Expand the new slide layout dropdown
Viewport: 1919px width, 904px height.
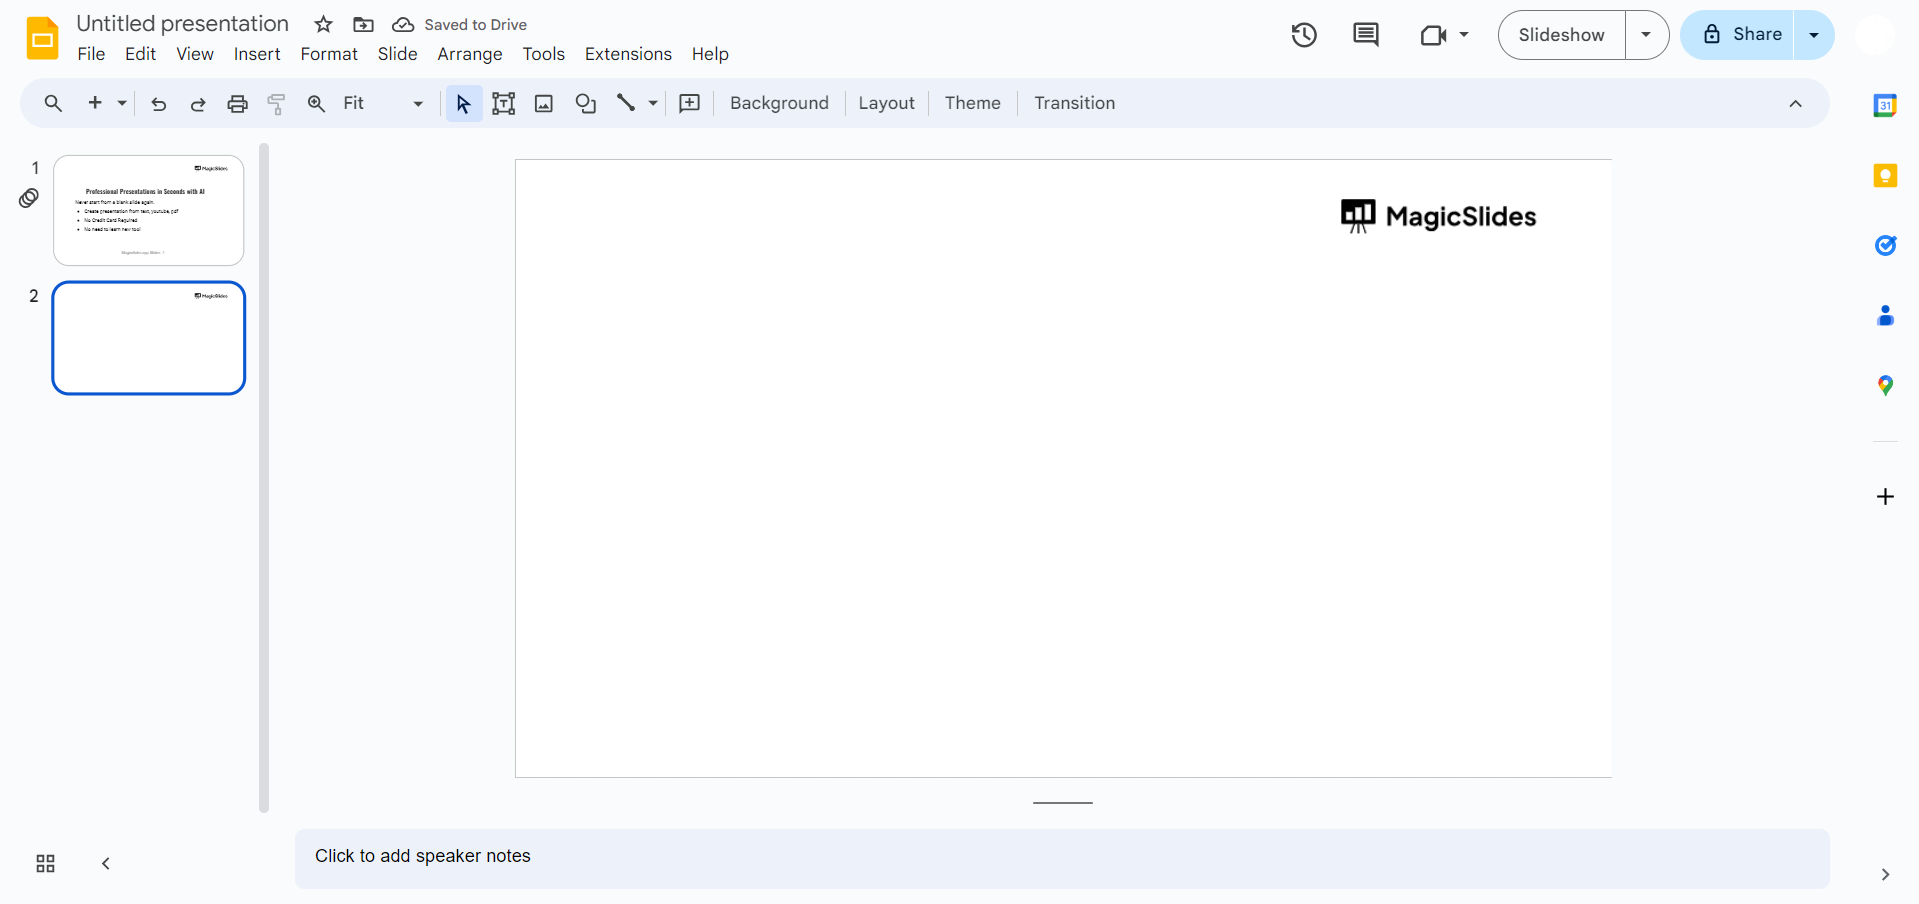pyautogui.click(x=122, y=103)
